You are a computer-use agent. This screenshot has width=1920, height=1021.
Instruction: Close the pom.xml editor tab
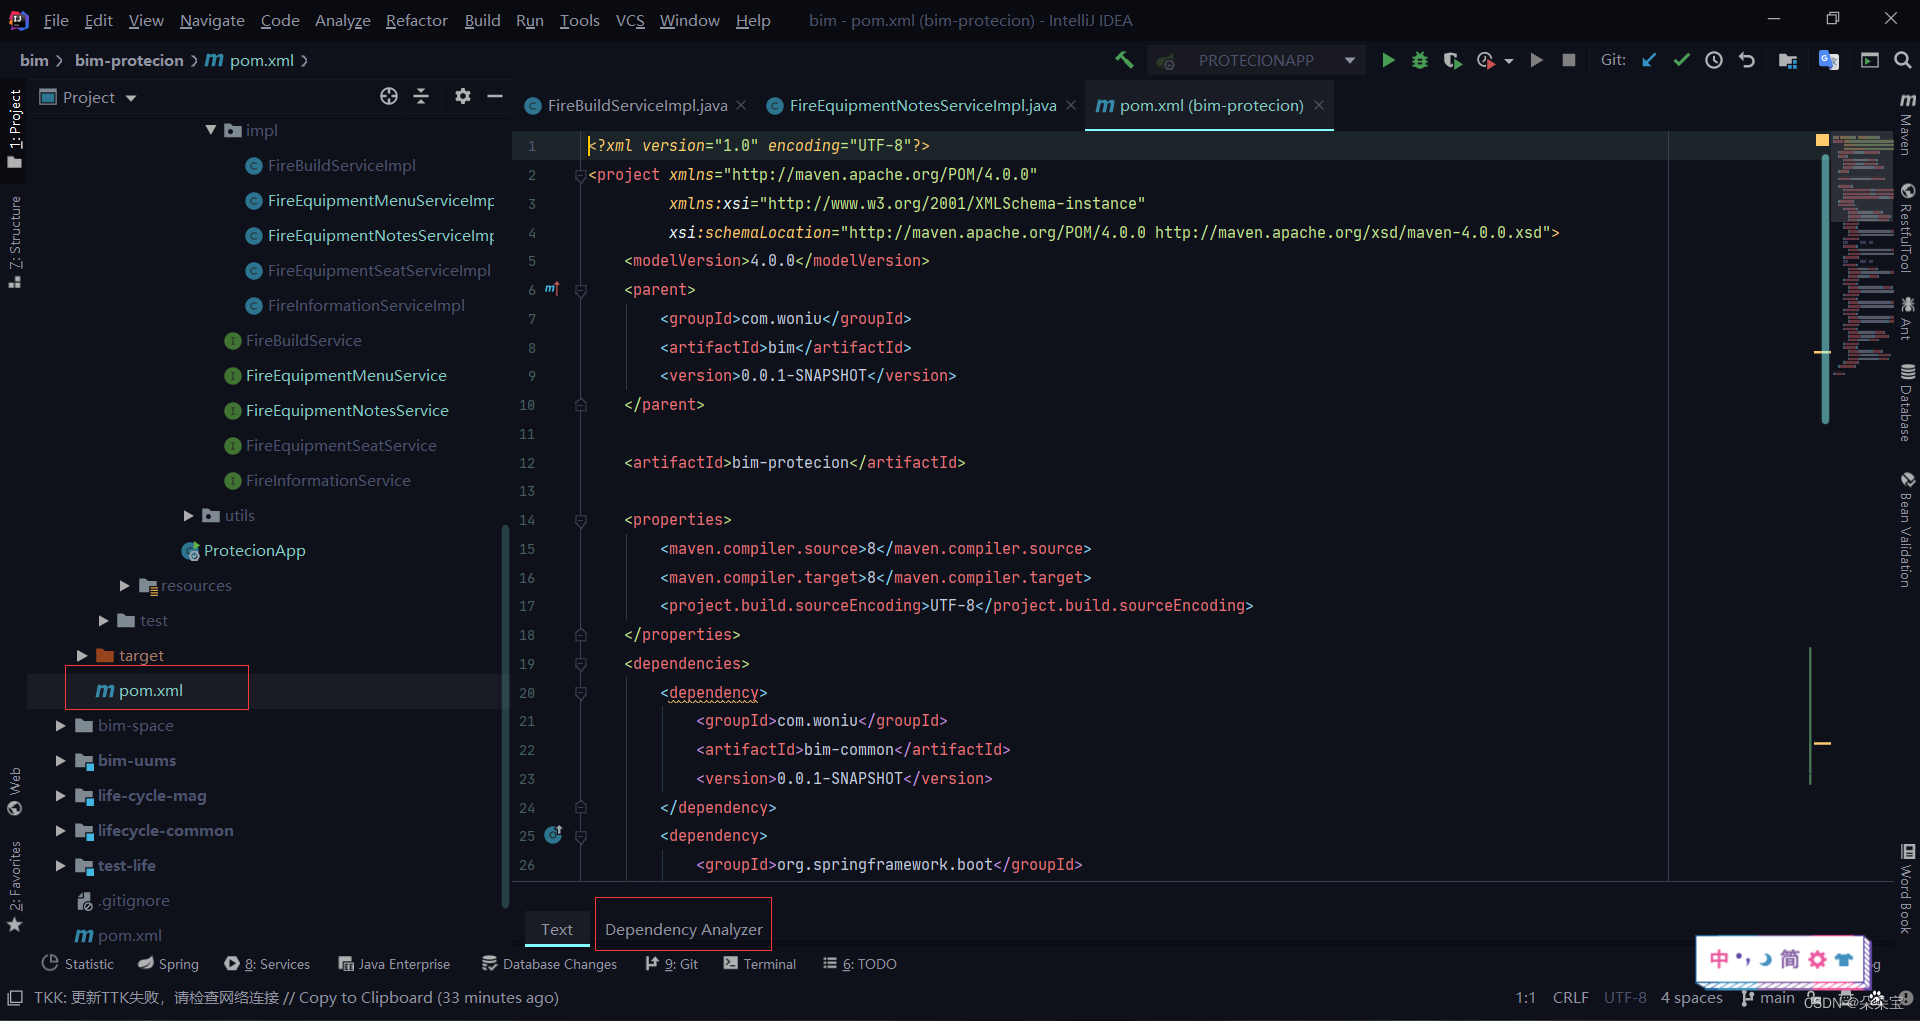point(1319,105)
